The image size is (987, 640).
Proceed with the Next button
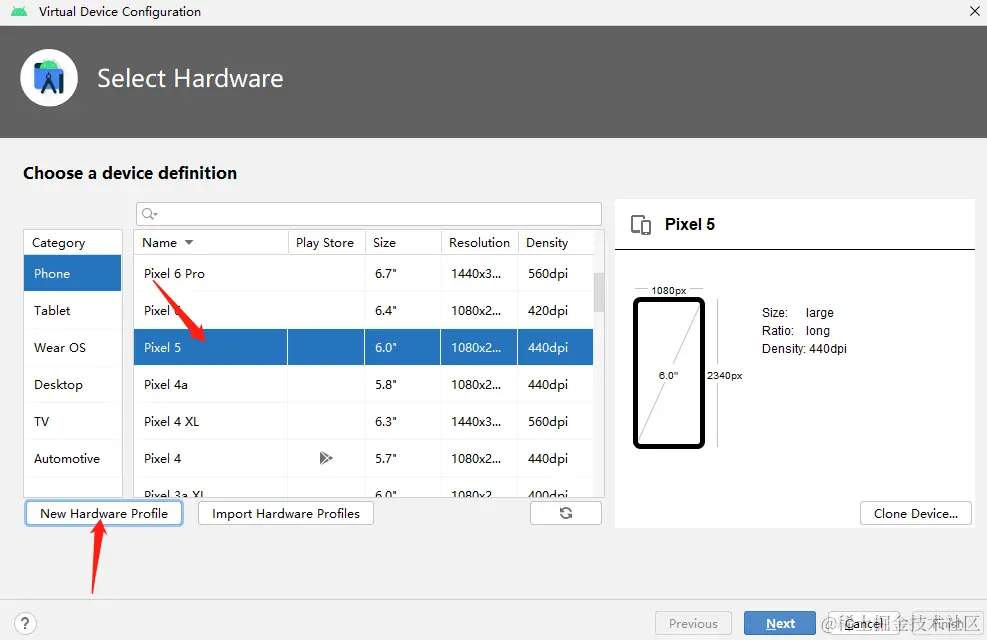[780, 623]
